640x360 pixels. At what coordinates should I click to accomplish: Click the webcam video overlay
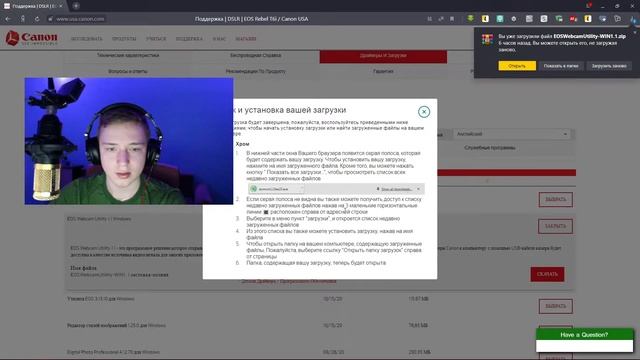(x=129, y=141)
